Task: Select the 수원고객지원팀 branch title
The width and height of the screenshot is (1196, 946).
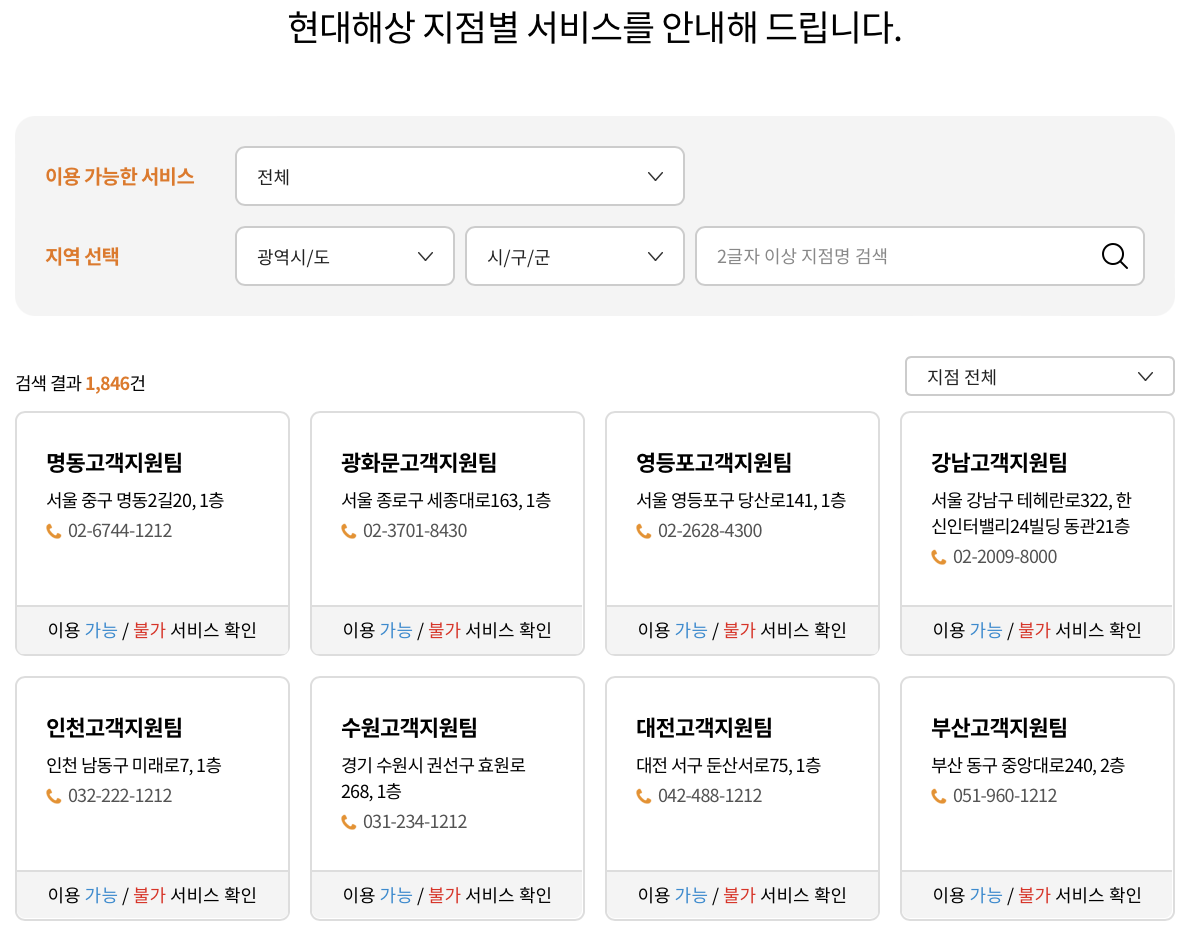Action: tap(409, 727)
